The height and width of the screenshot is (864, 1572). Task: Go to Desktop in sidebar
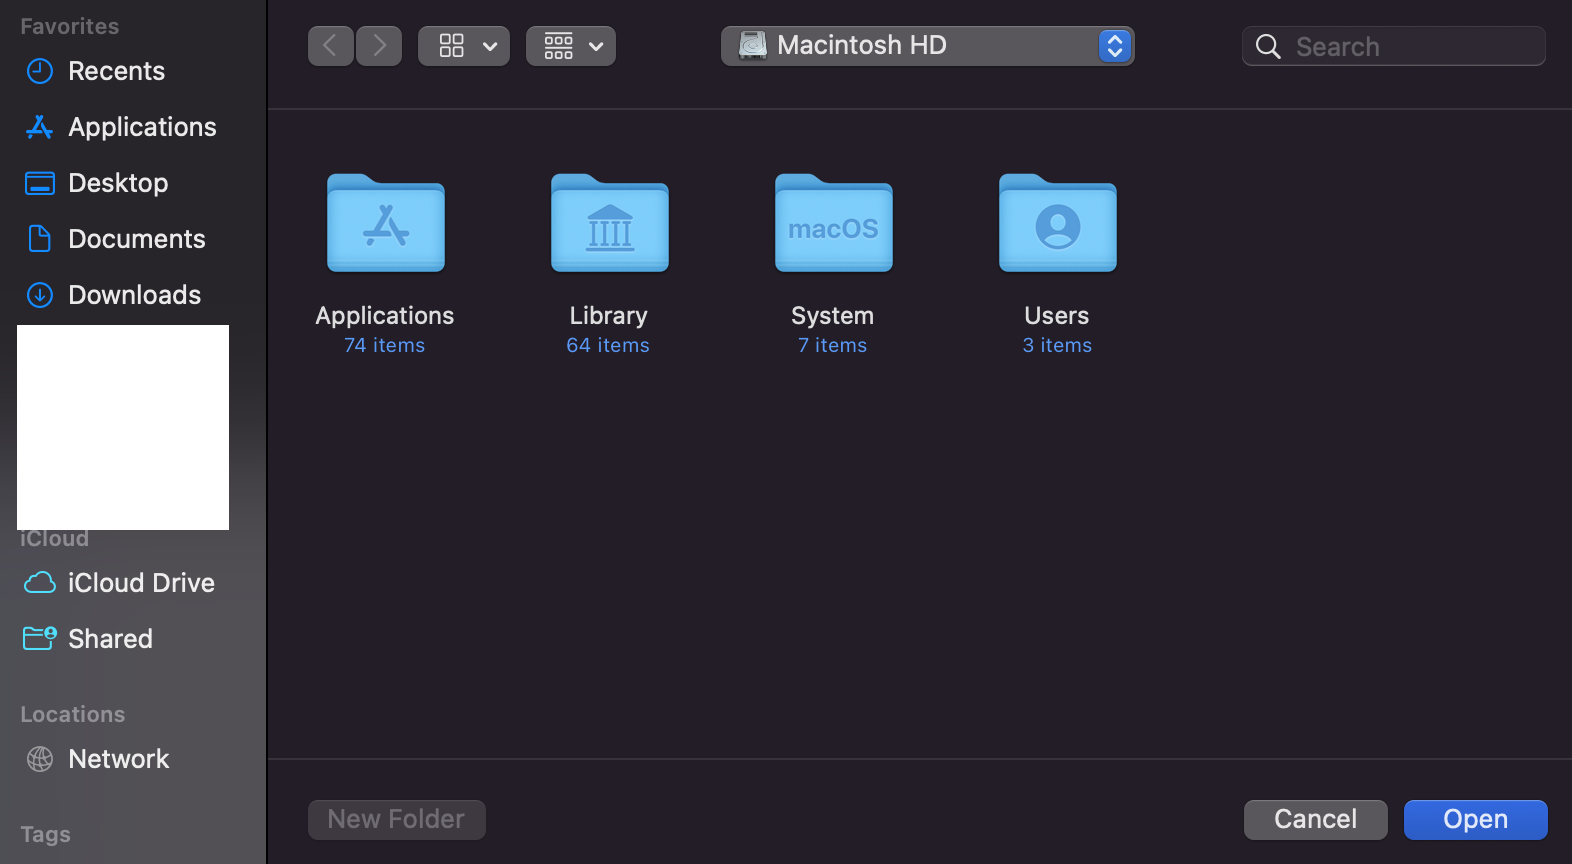pos(118,183)
